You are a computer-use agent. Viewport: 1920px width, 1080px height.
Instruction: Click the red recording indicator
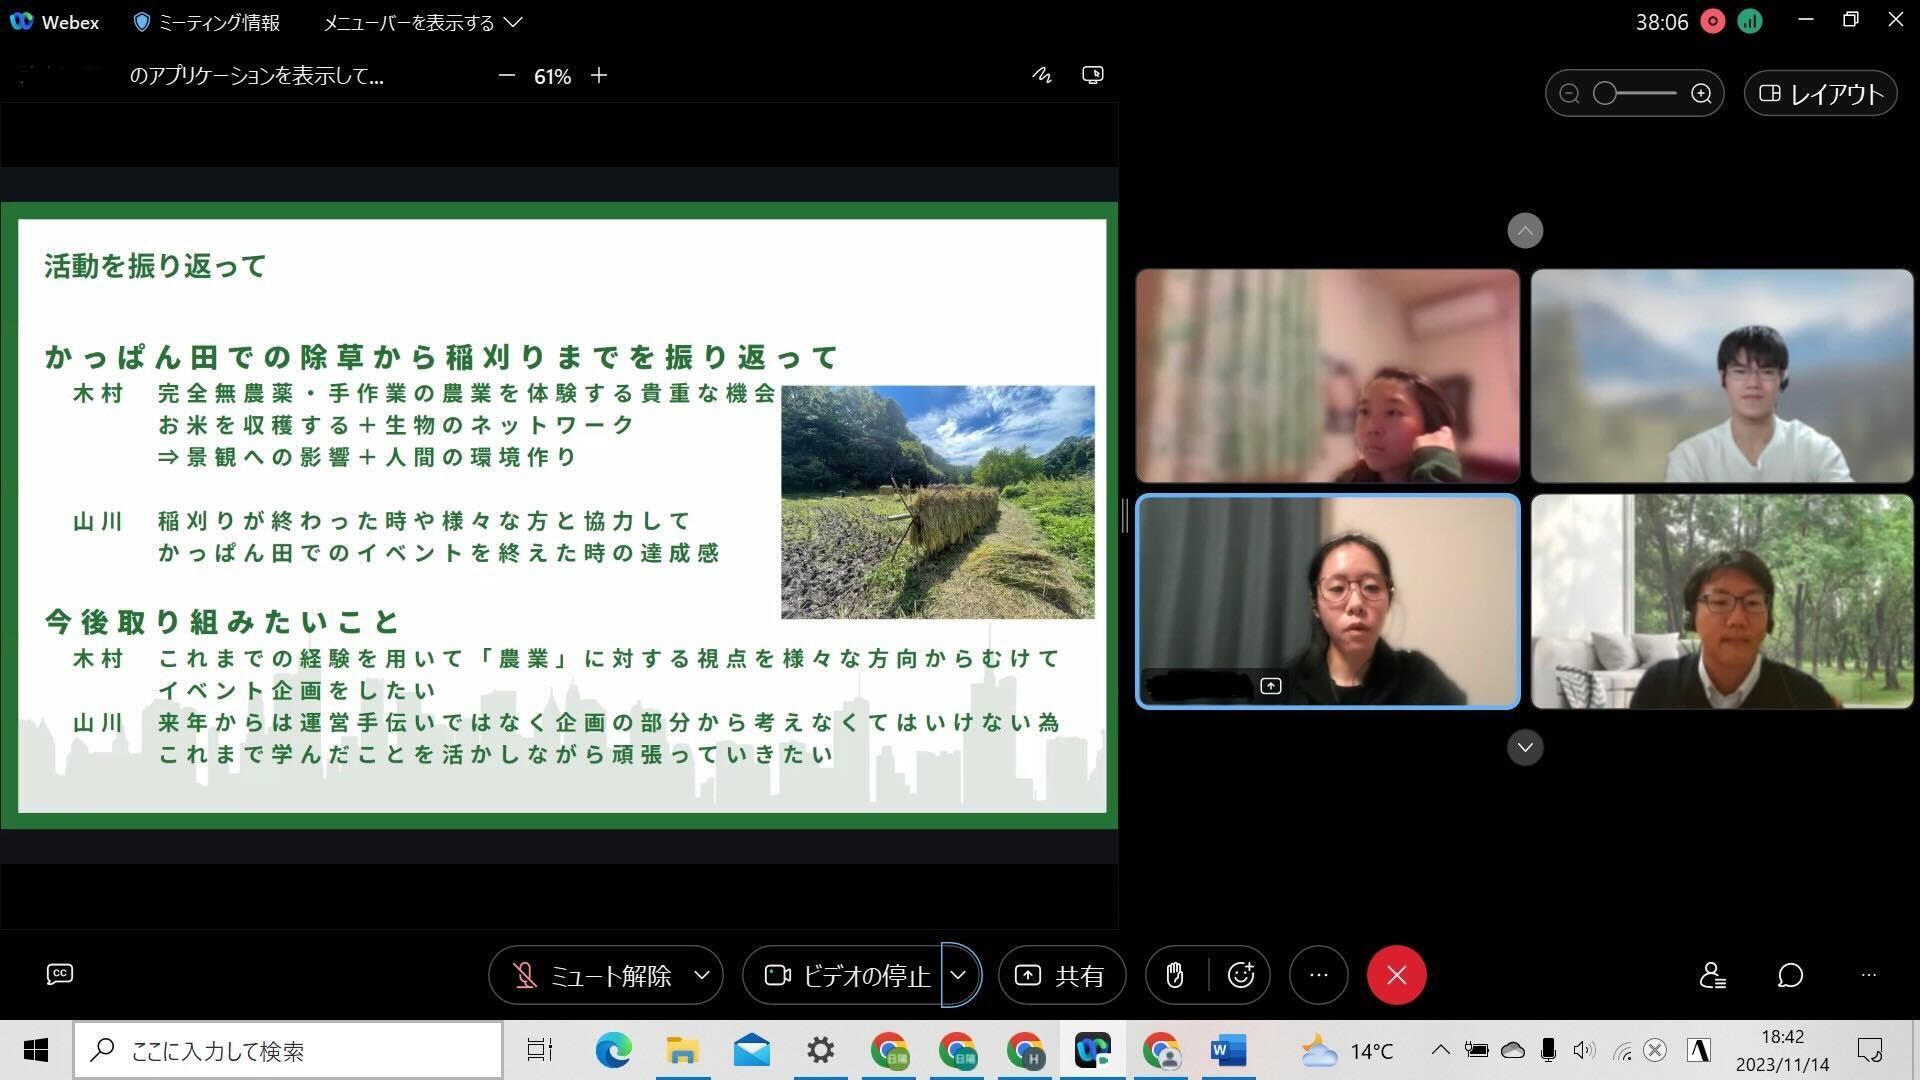click(1713, 22)
